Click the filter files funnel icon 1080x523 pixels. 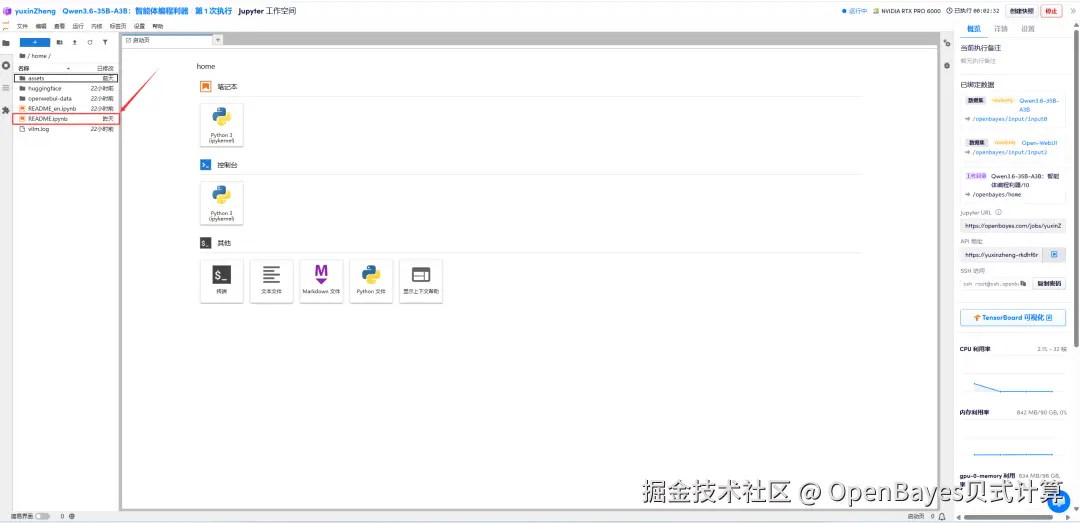pyautogui.click(x=105, y=42)
